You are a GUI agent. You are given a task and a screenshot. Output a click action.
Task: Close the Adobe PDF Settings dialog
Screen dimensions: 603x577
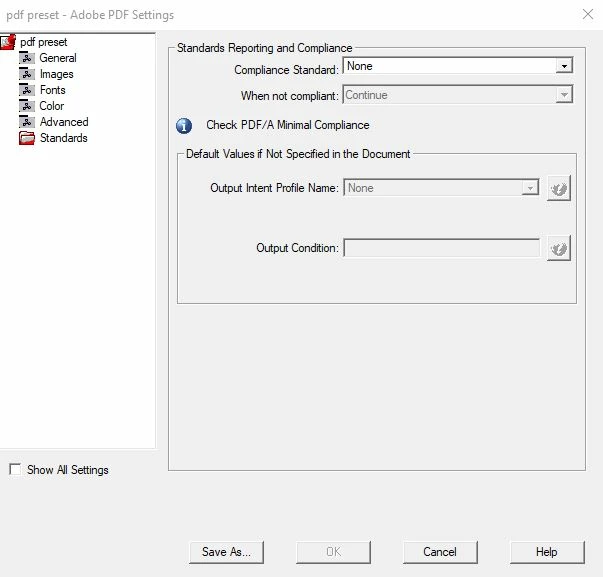click(x=588, y=14)
